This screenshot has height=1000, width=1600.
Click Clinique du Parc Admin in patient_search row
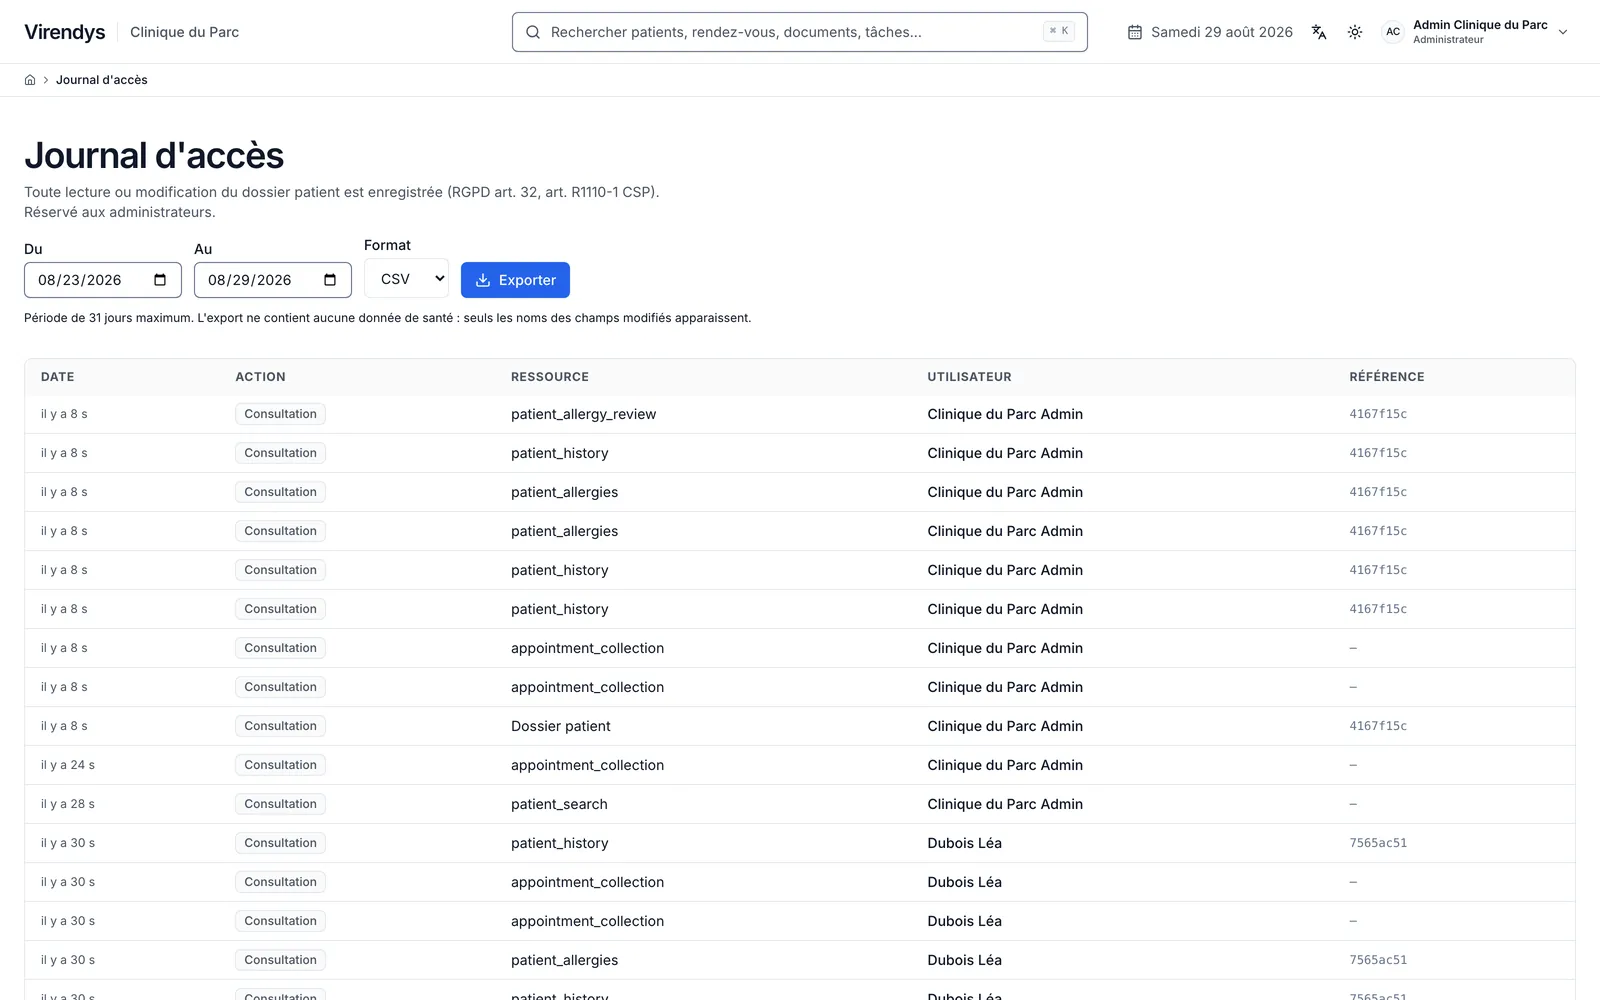[x=1005, y=804]
